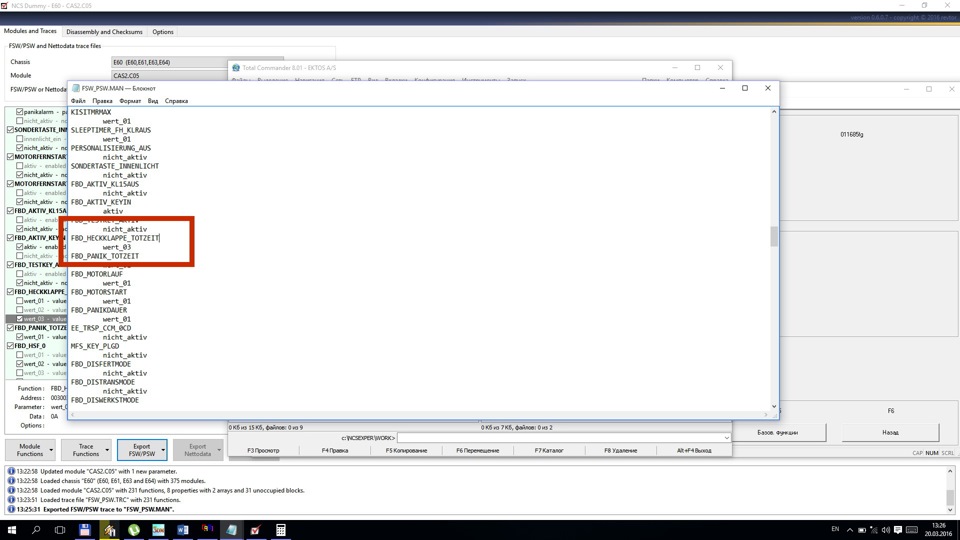Open the Правка menu in Notepad

[x=102, y=101]
